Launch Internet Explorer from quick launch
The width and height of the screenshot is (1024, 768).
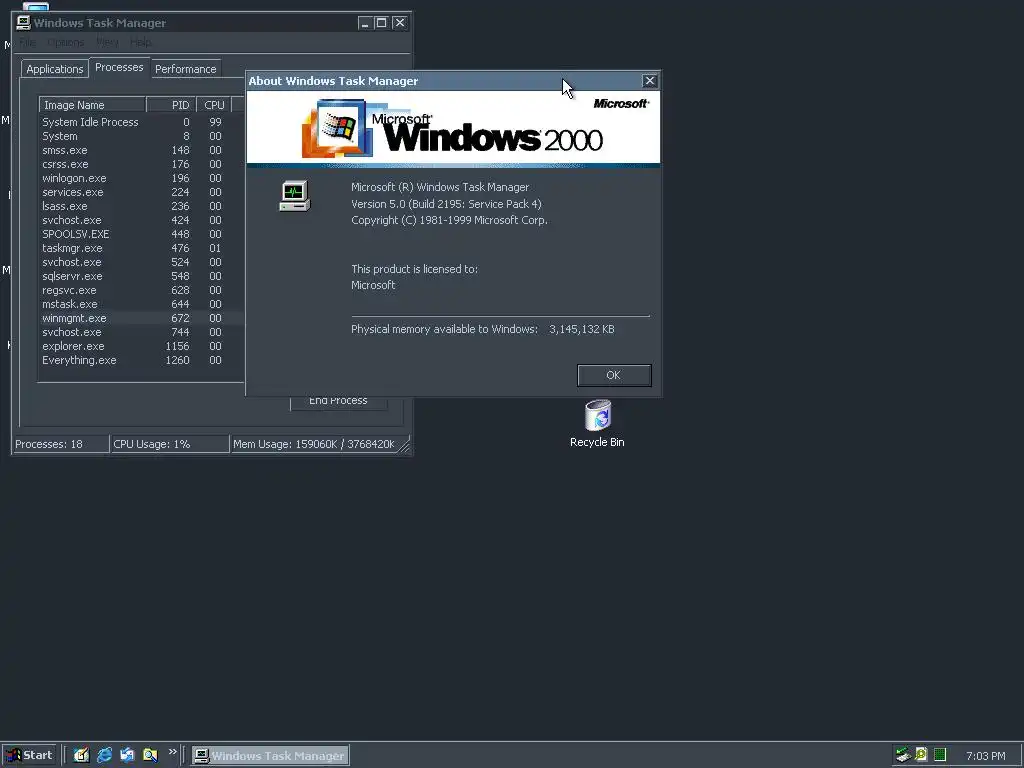click(104, 755)
